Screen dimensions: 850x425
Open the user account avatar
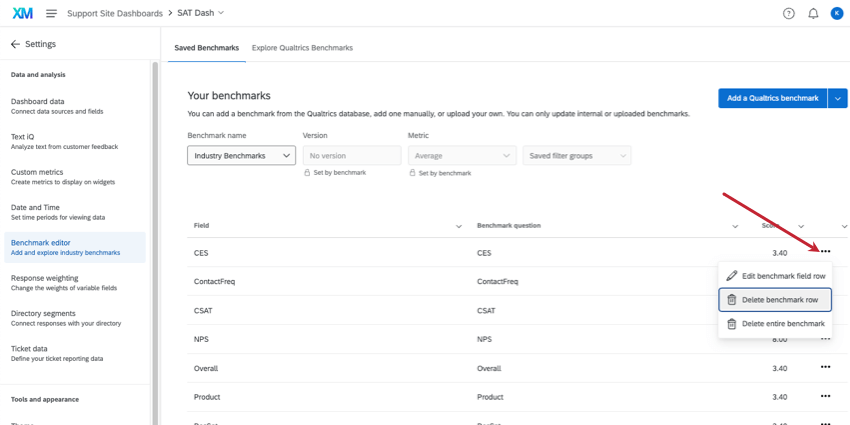tap(837, 13)
